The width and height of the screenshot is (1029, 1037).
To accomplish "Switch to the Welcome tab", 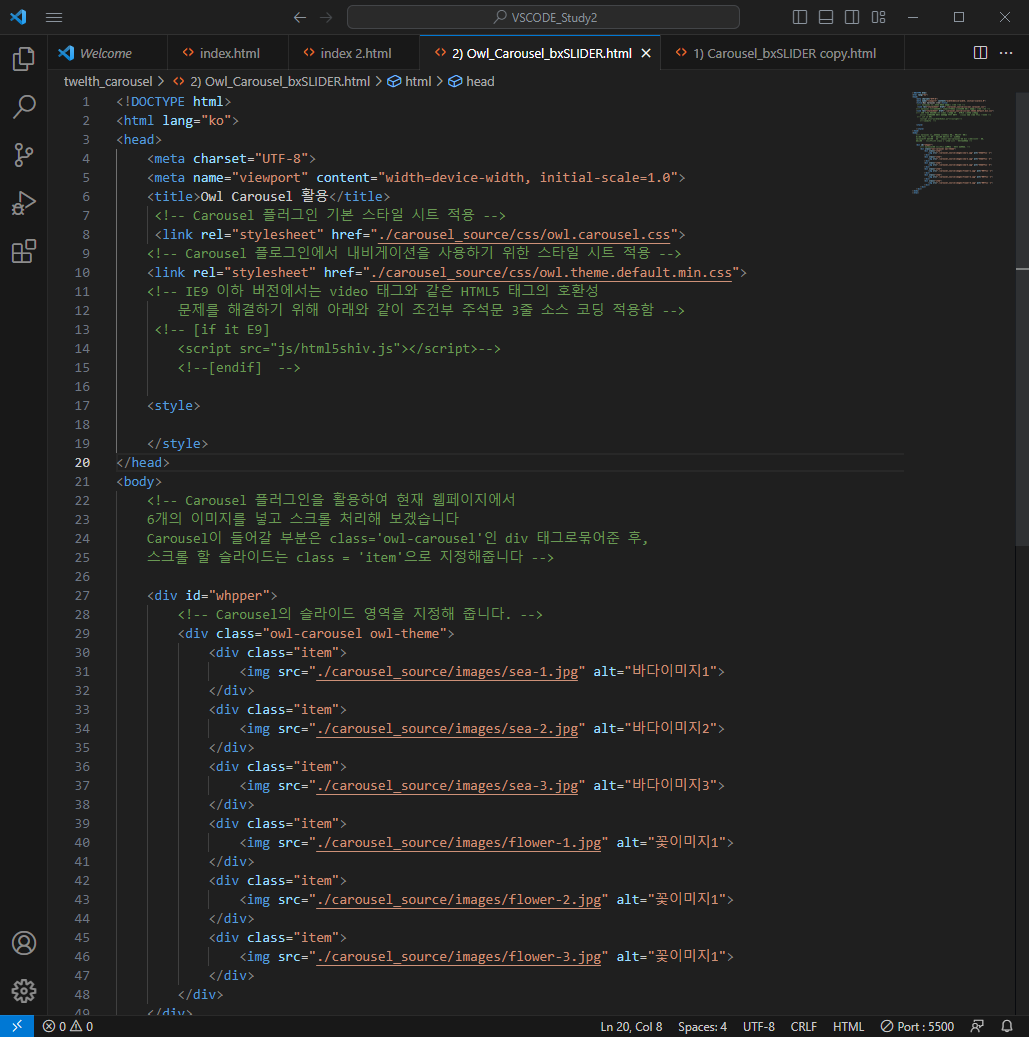I will click(107, 54).
